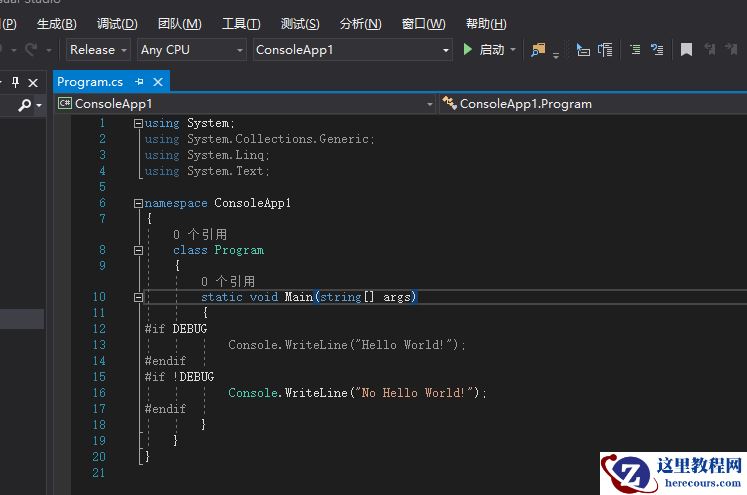Open the Release configuration dropdown

tap(98, 49)
